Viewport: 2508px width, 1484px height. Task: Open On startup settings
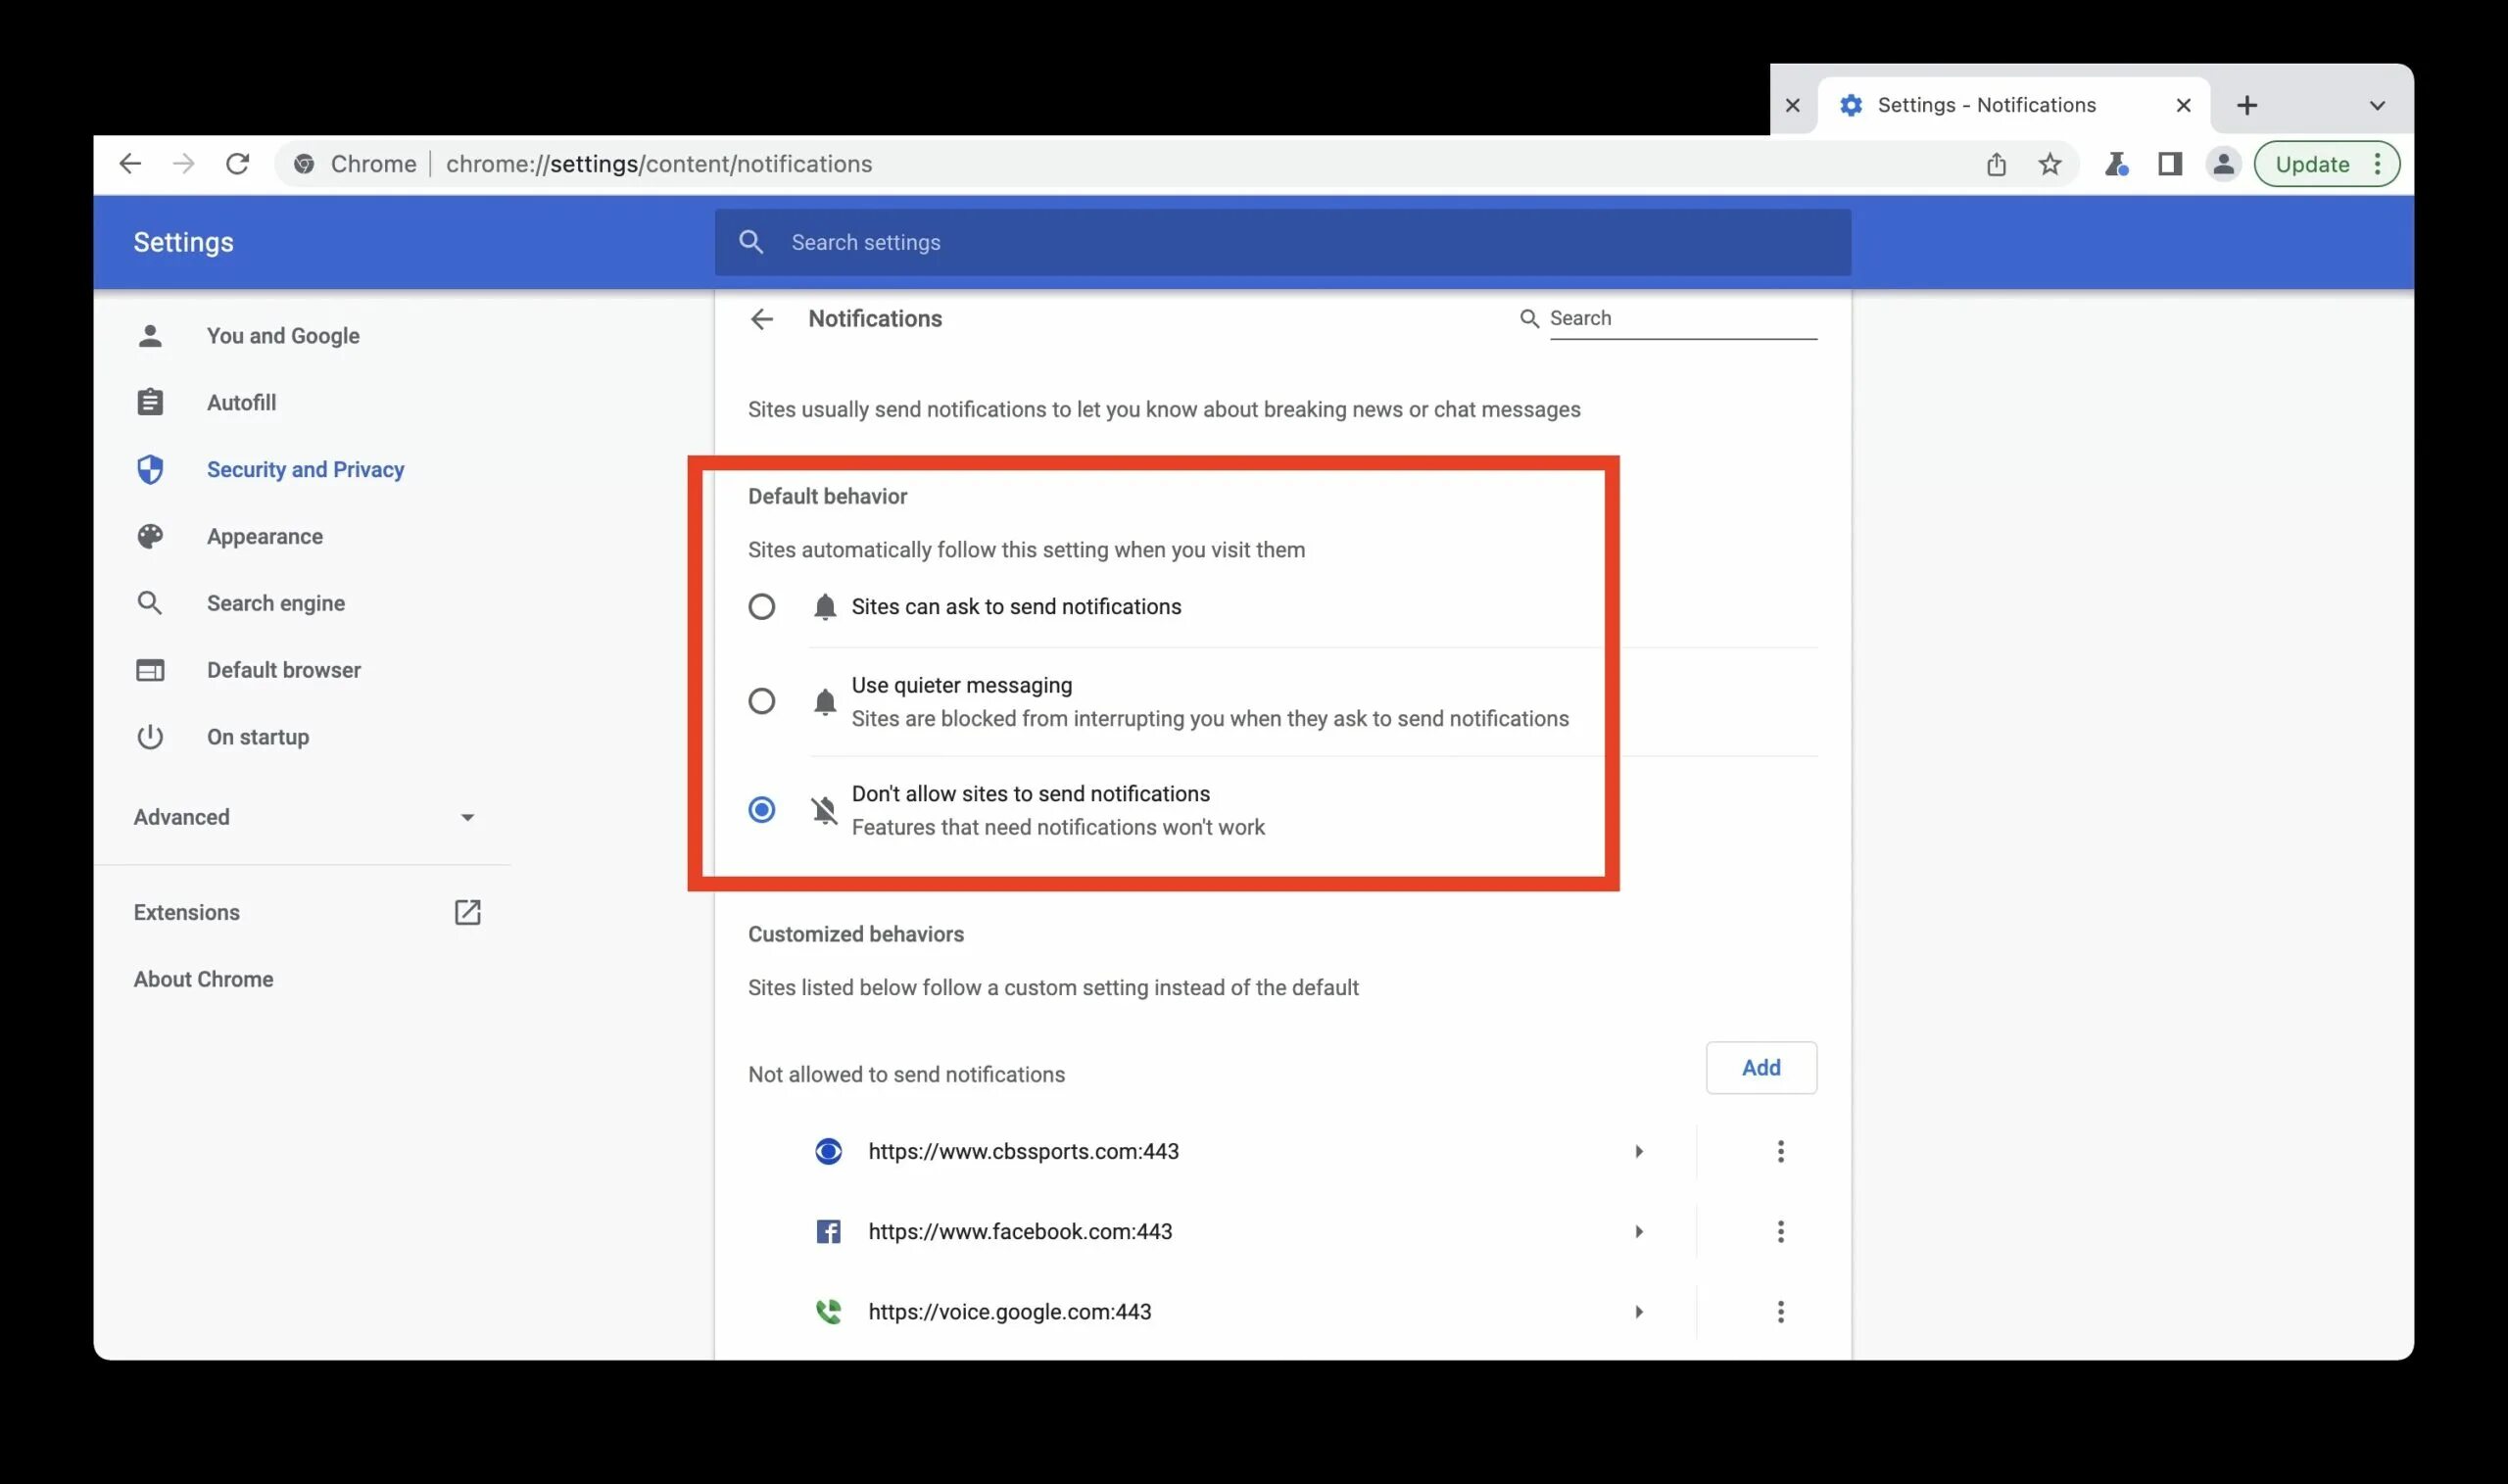(257, 738)
